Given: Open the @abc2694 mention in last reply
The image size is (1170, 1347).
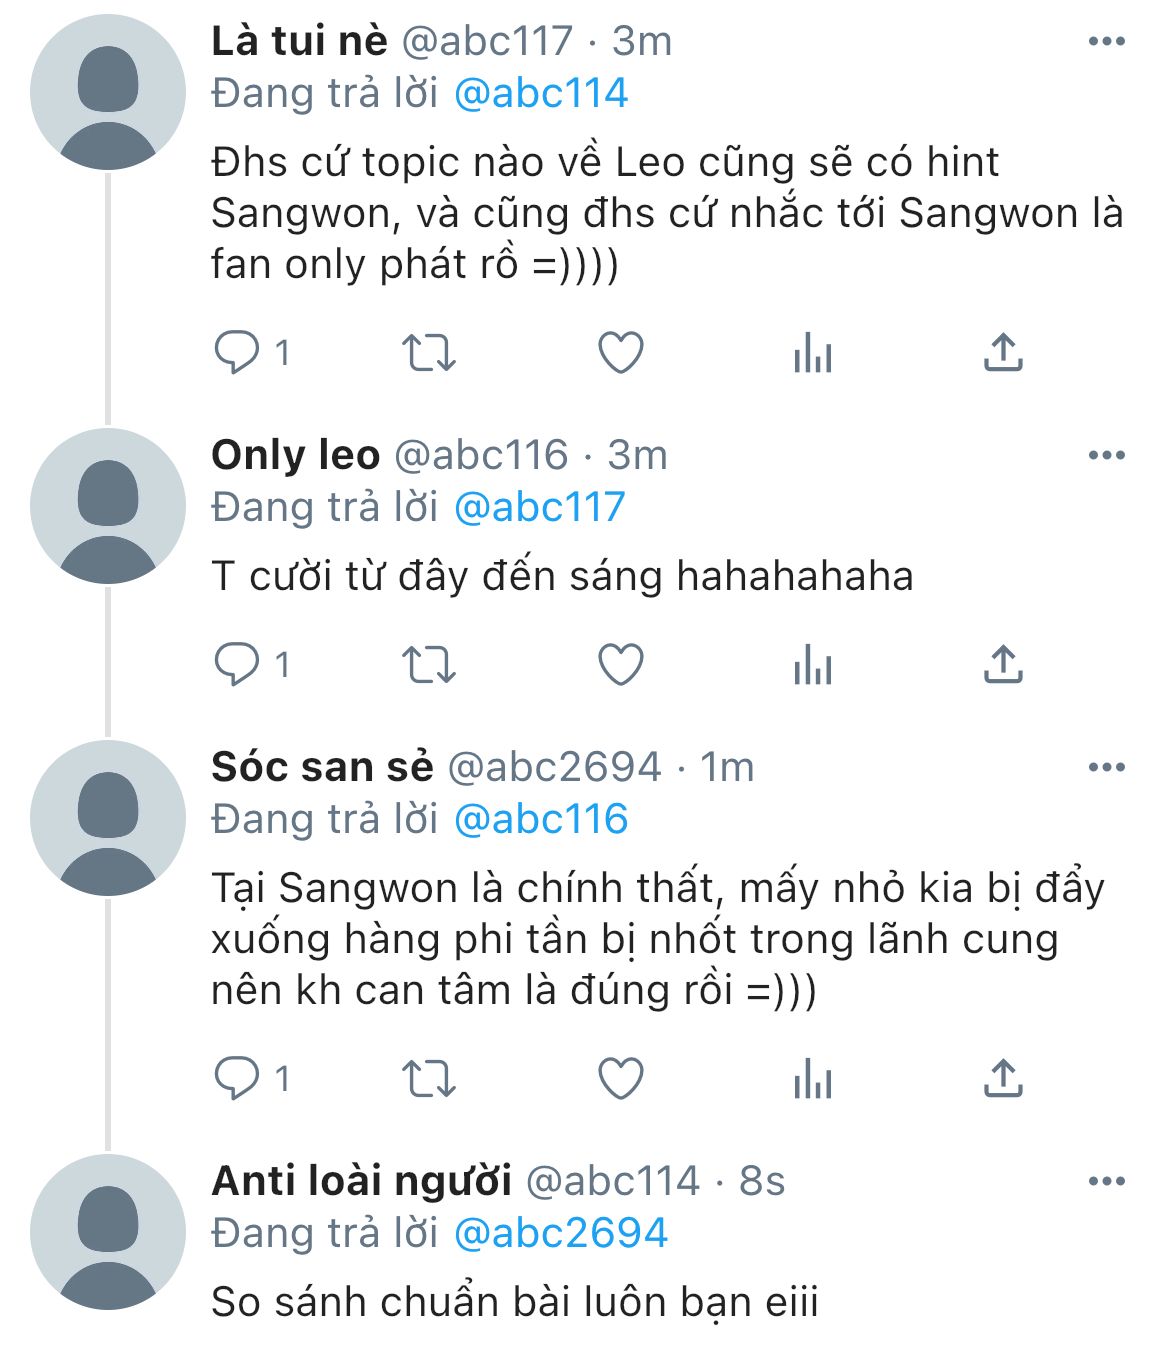Looking at the screenshot, I should 560,1233.
